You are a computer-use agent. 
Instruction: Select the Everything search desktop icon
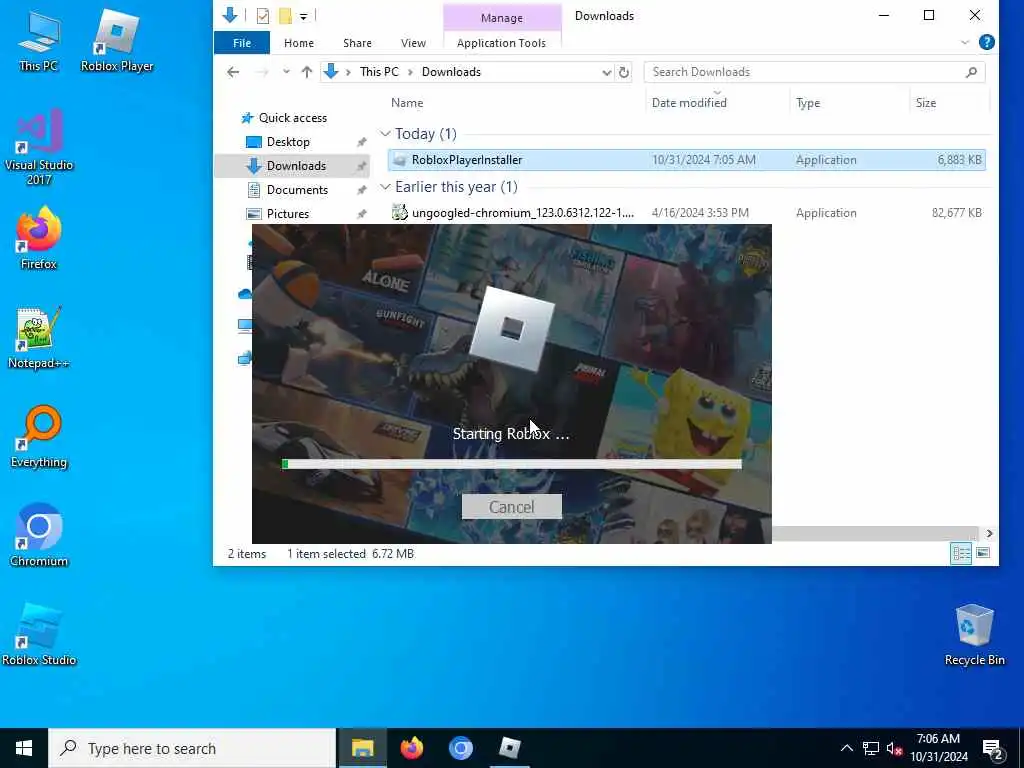39,437
